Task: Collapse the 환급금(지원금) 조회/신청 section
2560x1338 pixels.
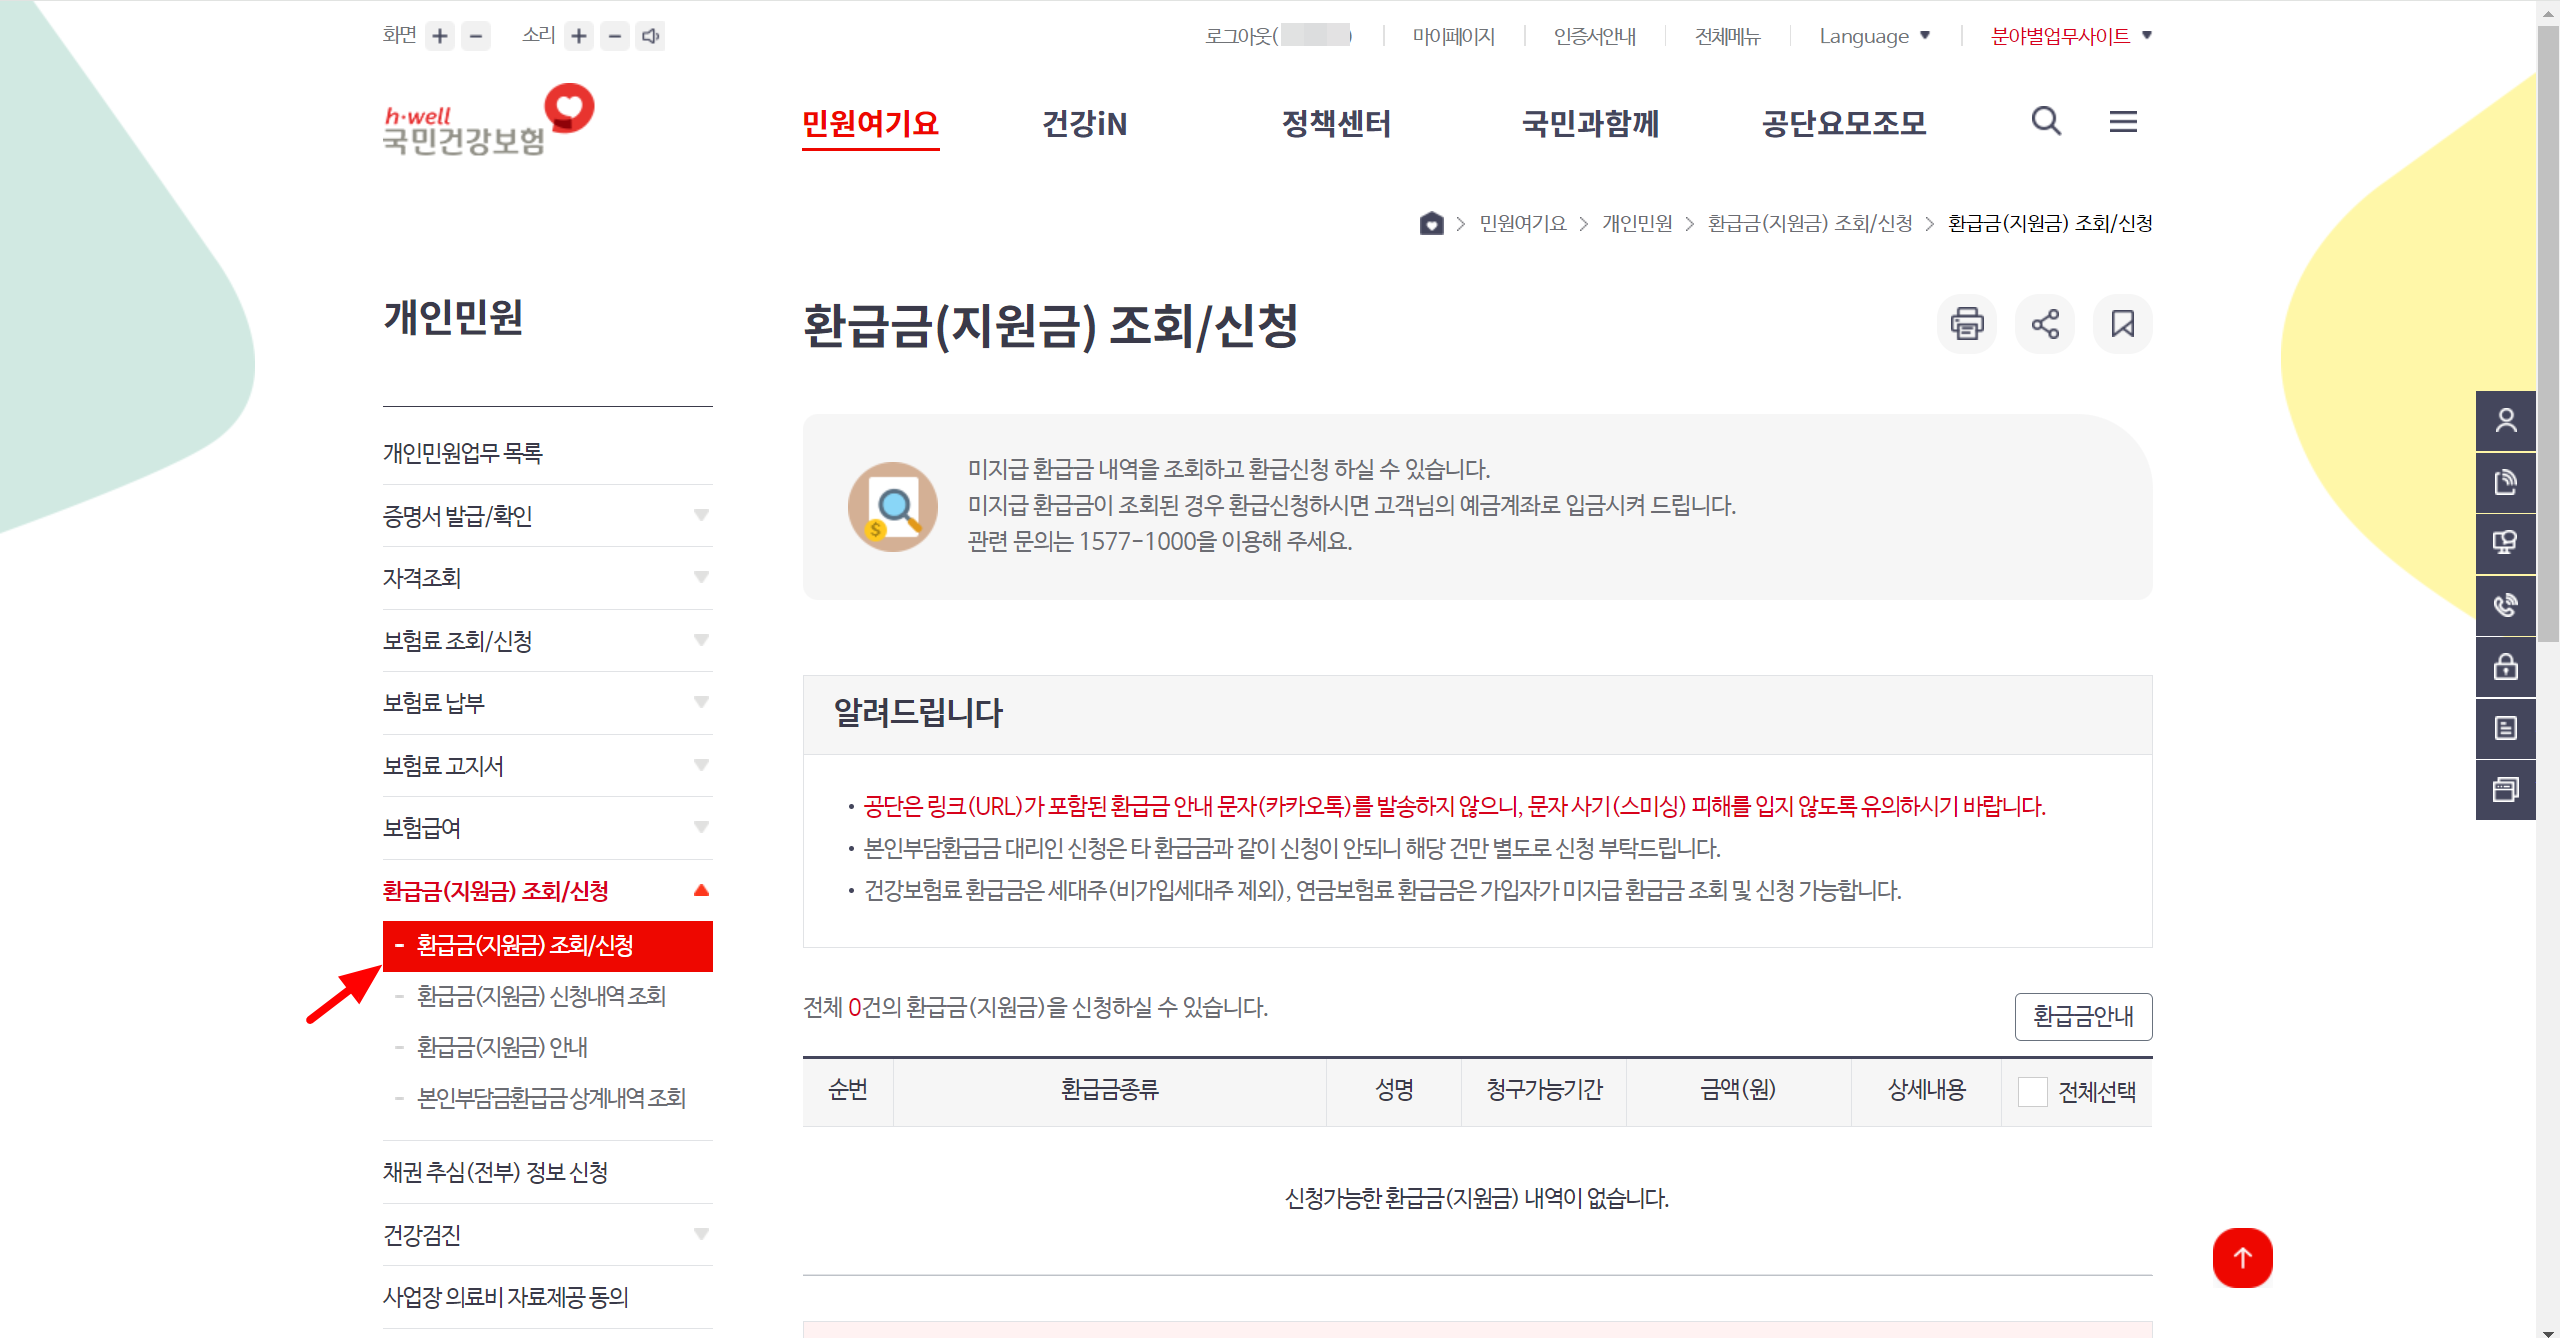Action: (x=700, y=890)
